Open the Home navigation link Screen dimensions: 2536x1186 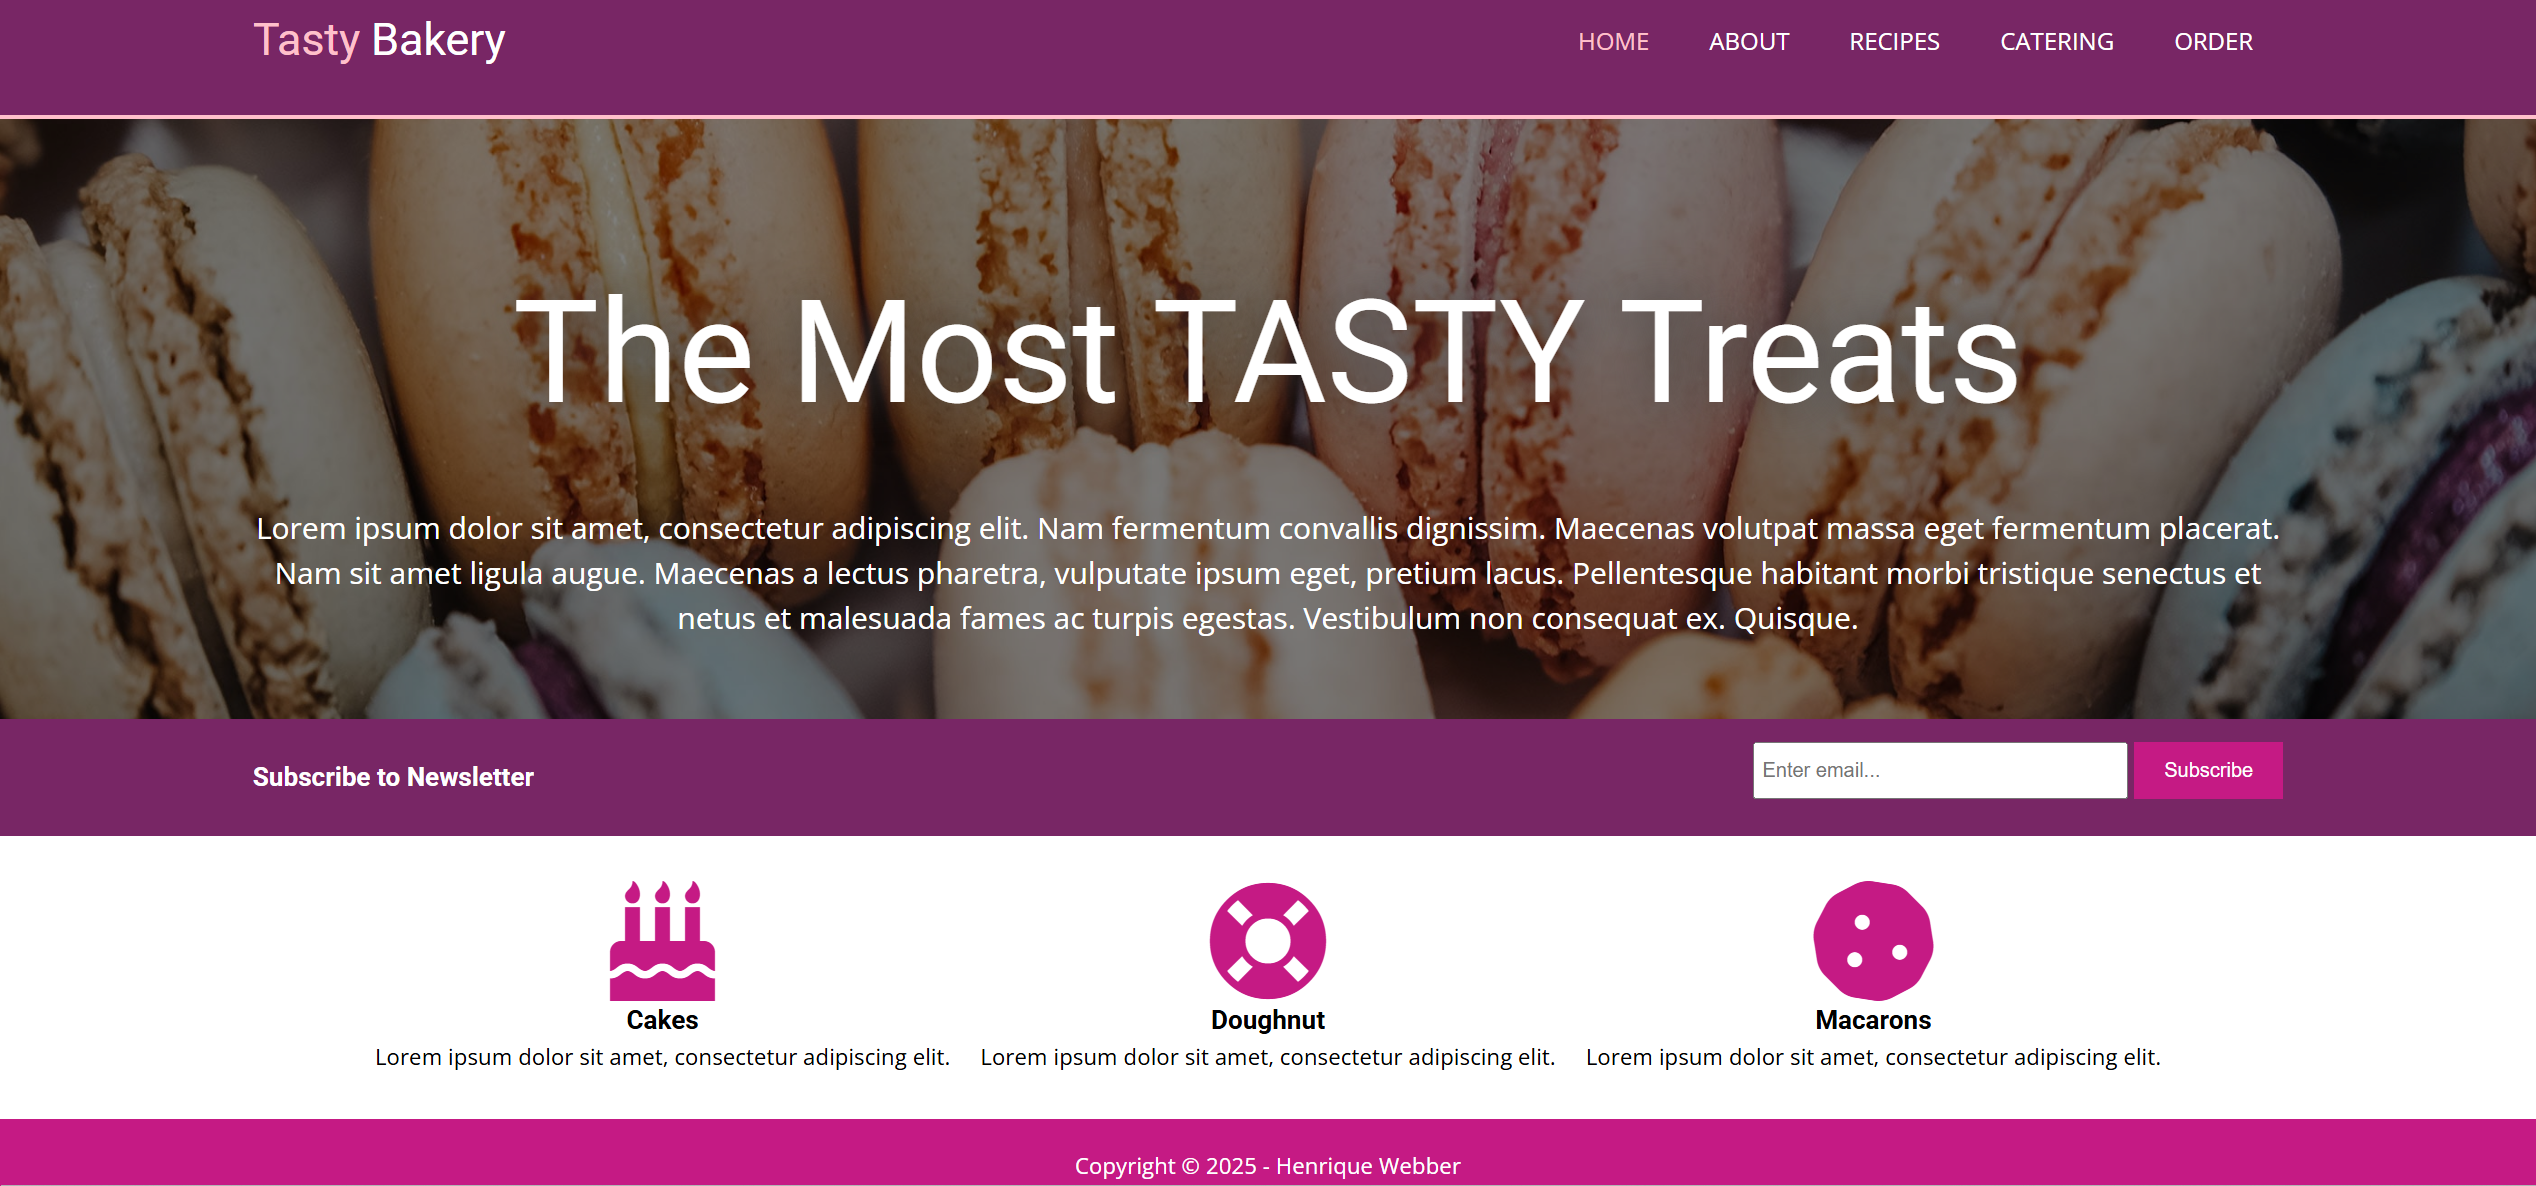[1613, 42]
